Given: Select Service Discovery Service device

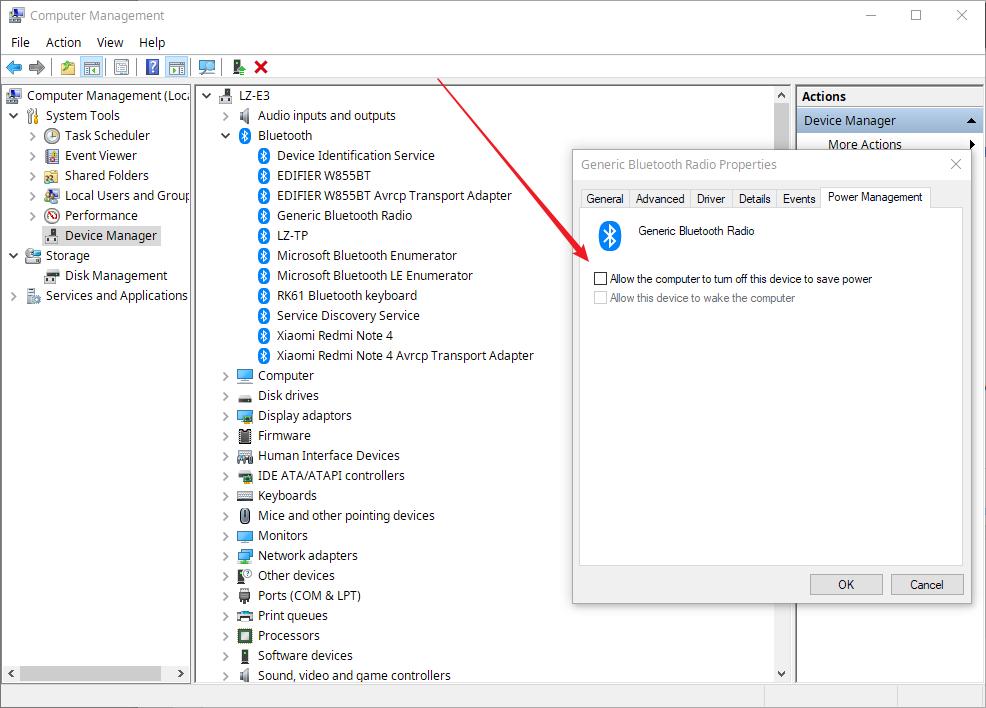Looking at the screenshot, I should (x=348, y=316).
